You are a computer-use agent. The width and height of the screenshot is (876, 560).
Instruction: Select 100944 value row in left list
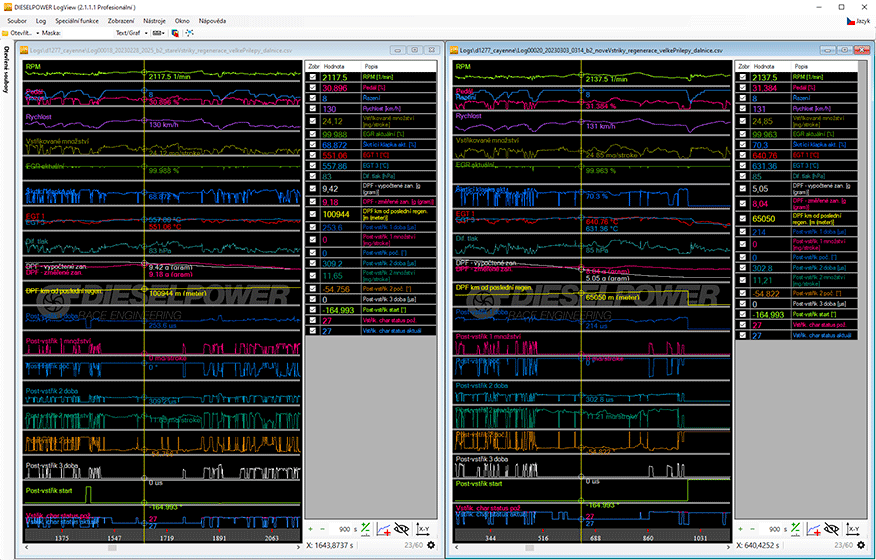370,214
